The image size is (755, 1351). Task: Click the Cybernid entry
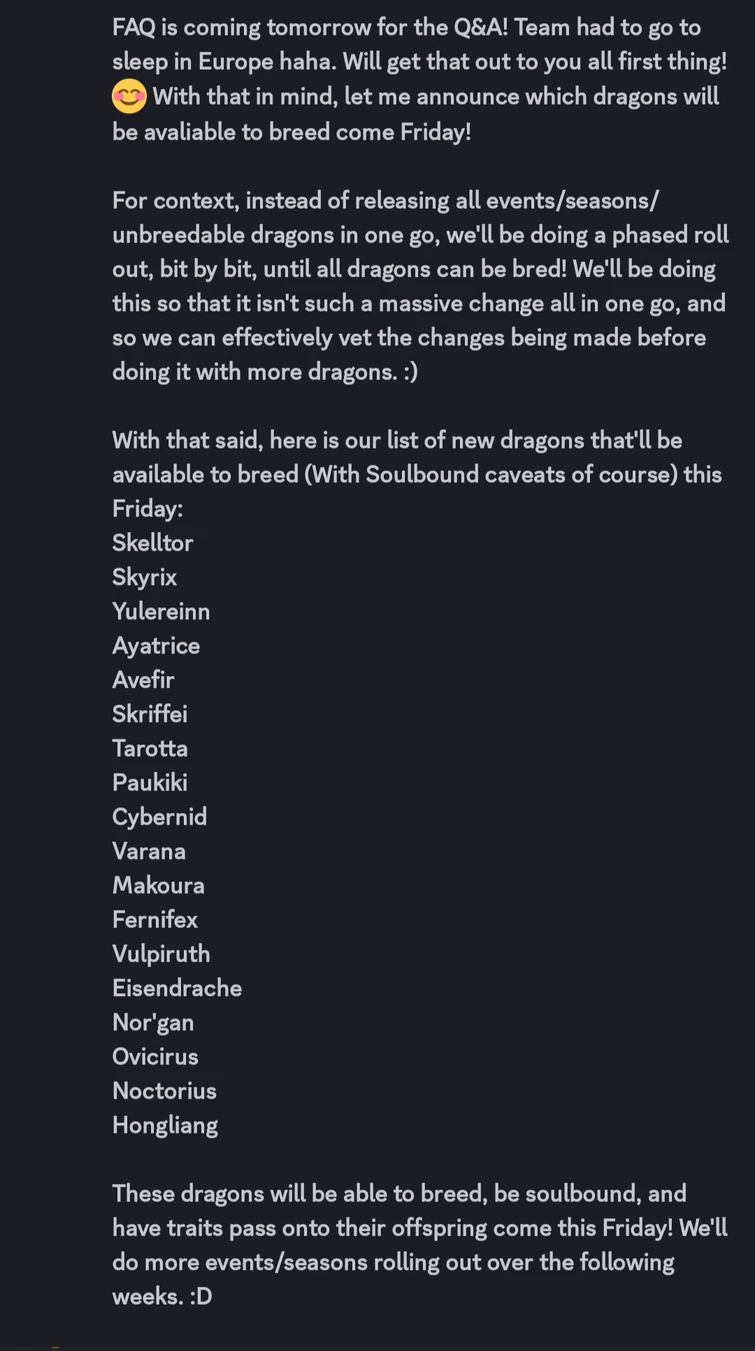(159, 817)
